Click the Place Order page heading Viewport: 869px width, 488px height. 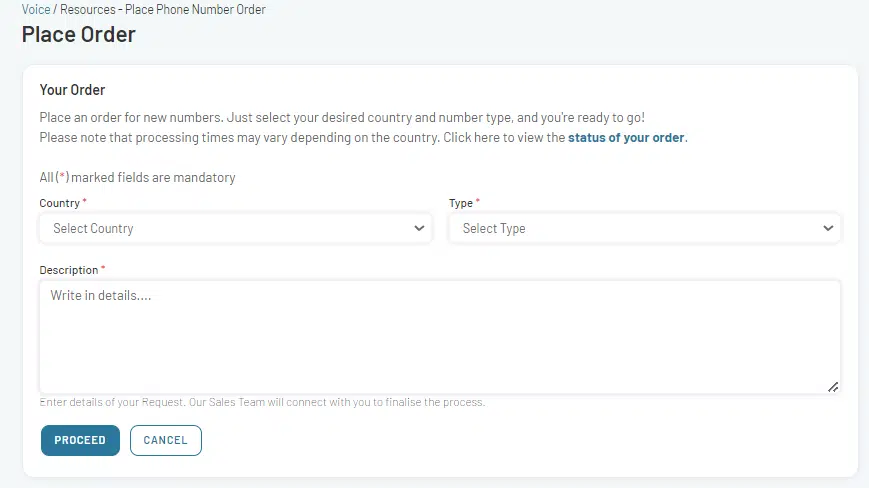79,35
